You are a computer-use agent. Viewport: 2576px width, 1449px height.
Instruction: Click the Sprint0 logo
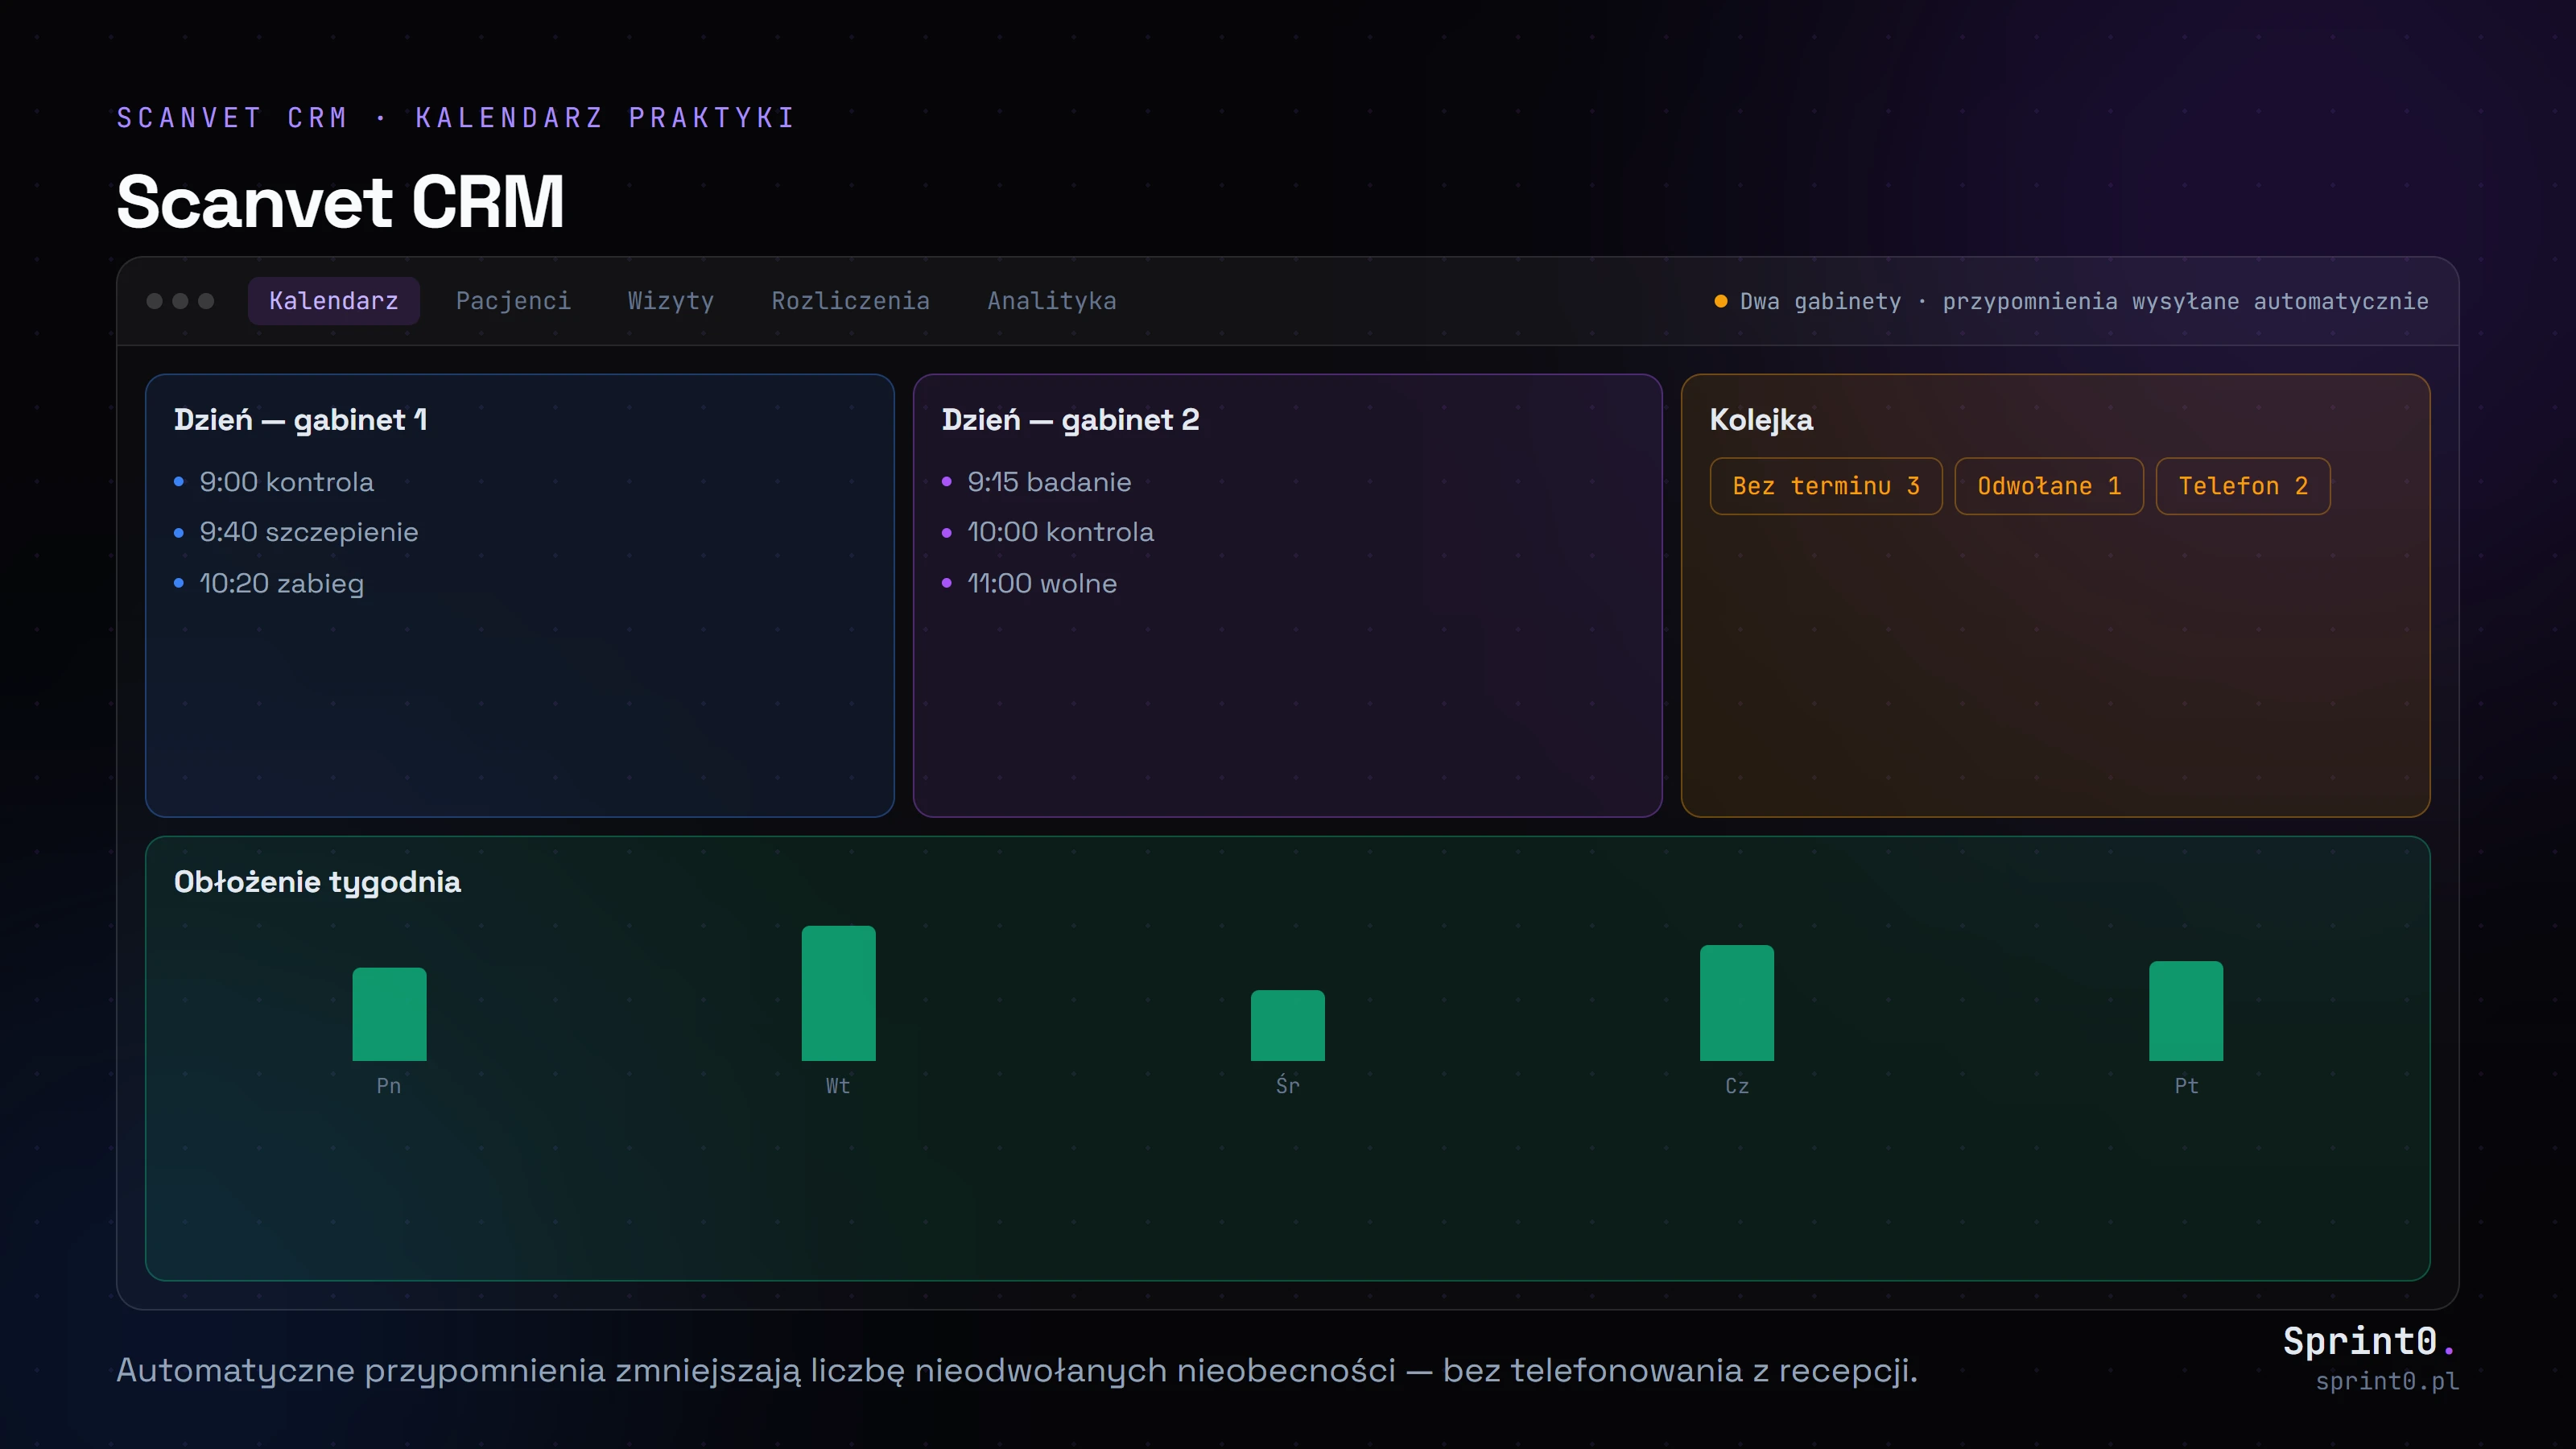pyautogui.click(x=2368, y=1340)
